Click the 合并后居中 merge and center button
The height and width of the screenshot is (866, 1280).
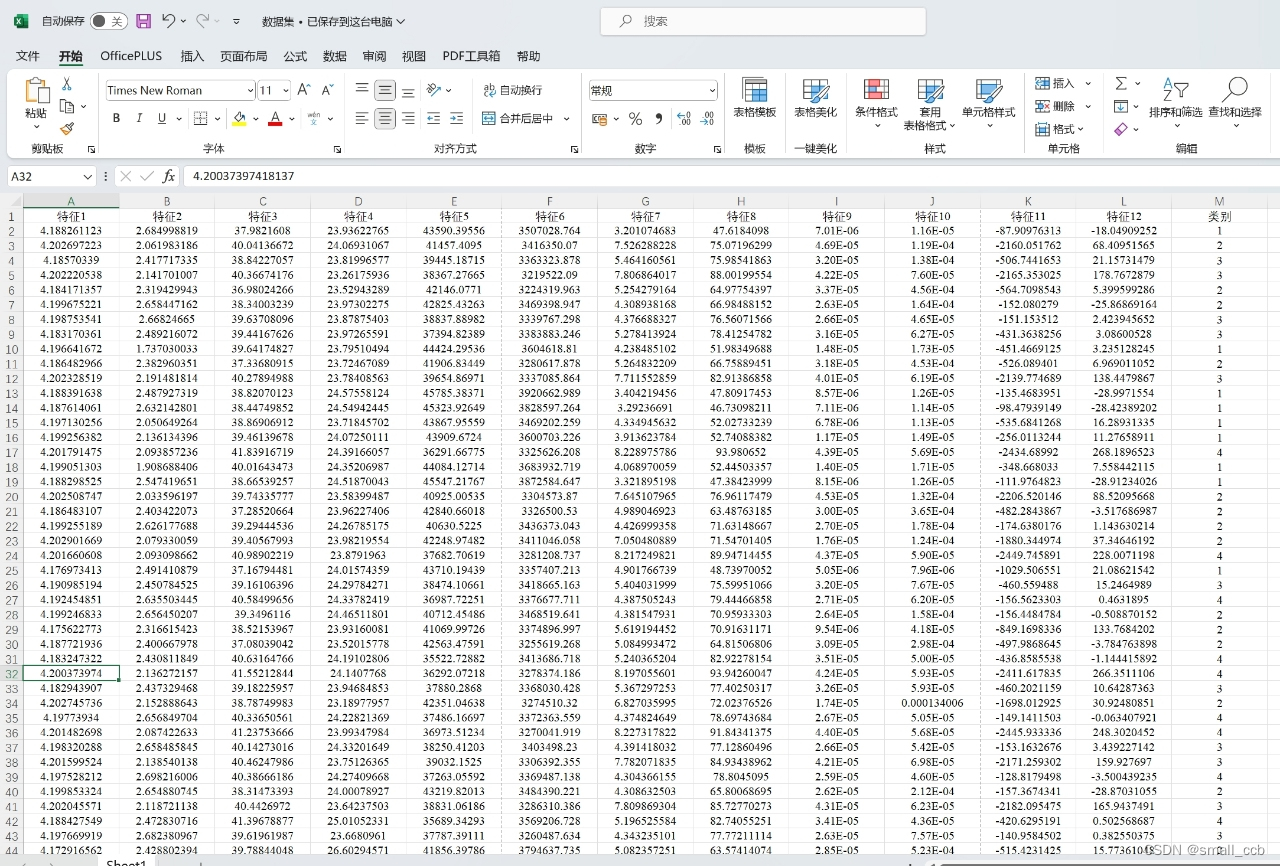coord(517,118)
